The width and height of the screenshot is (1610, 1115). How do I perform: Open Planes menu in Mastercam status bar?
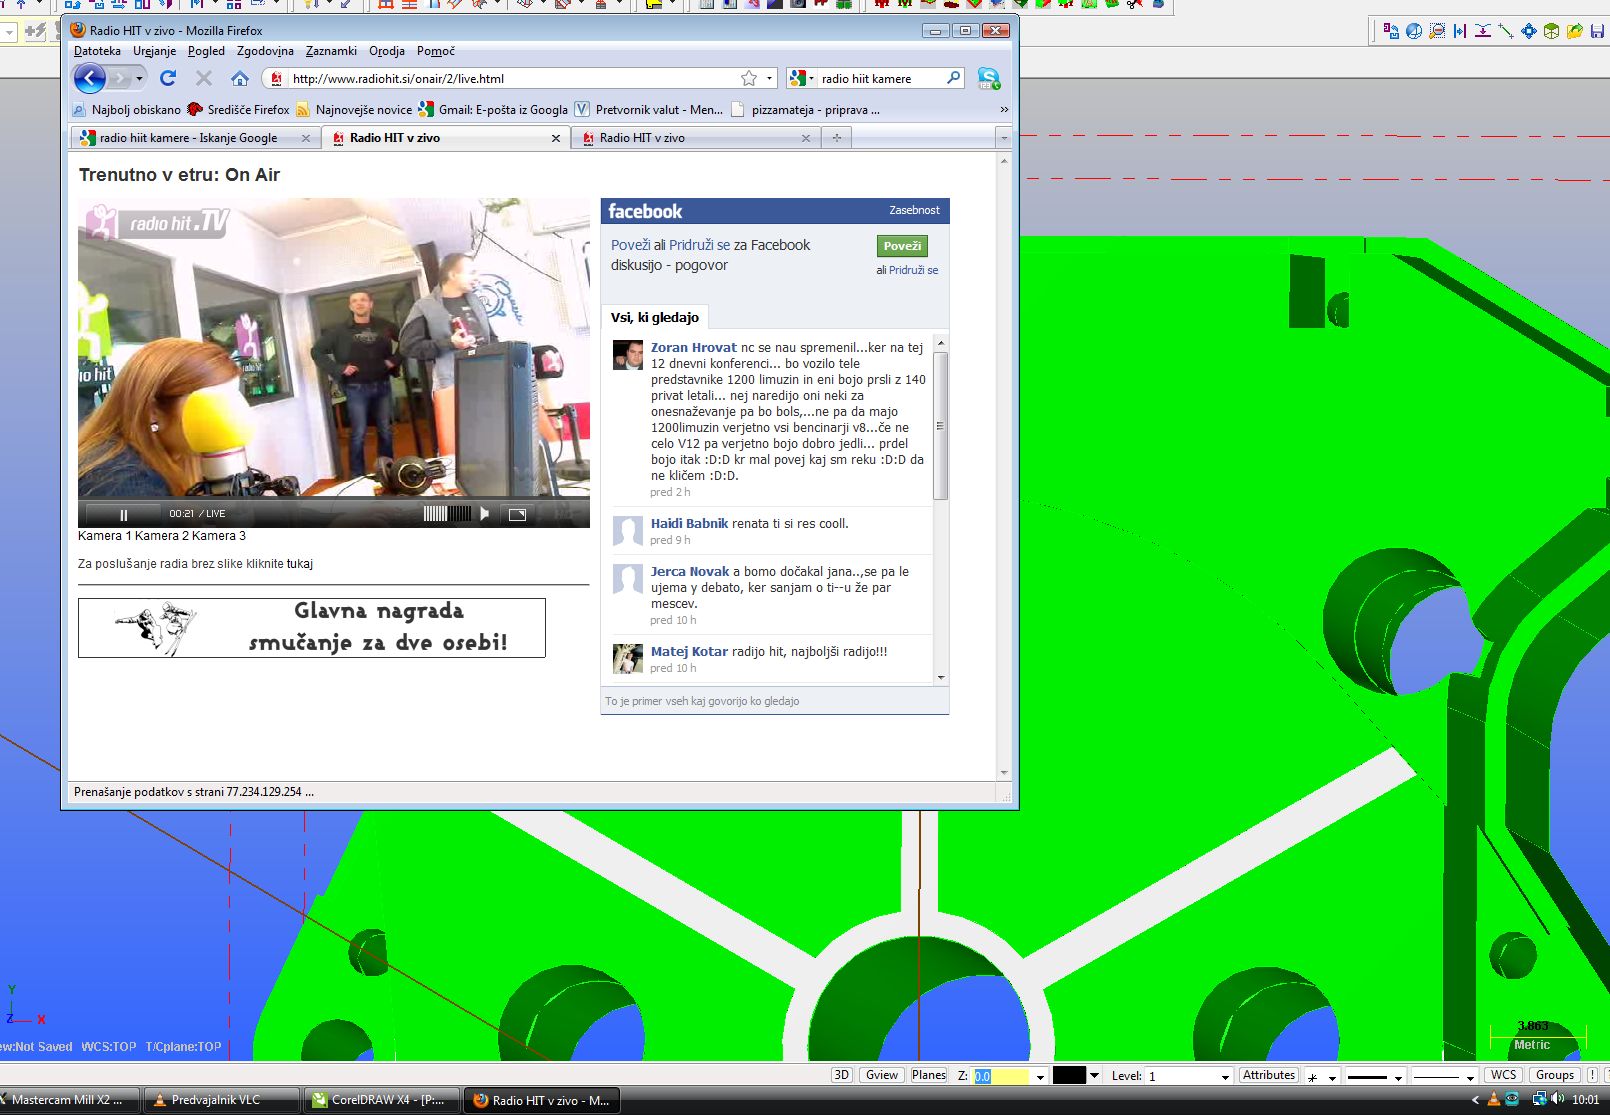tap(929, 1075)
